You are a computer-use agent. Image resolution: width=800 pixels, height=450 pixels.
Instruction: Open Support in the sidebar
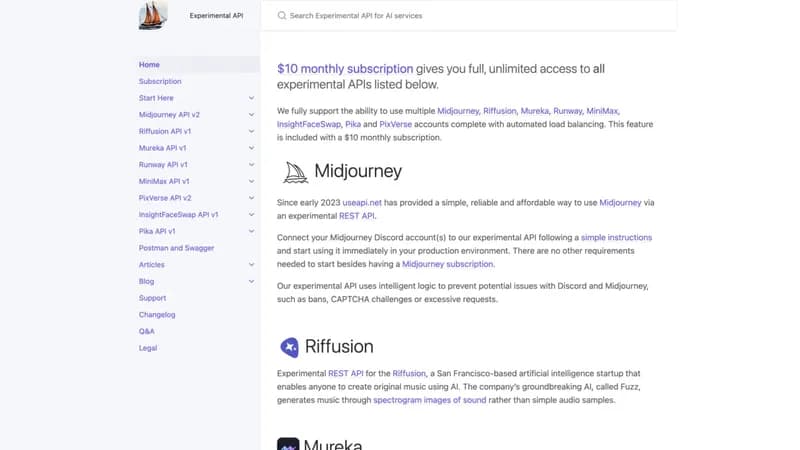click(x=152, y=298)
